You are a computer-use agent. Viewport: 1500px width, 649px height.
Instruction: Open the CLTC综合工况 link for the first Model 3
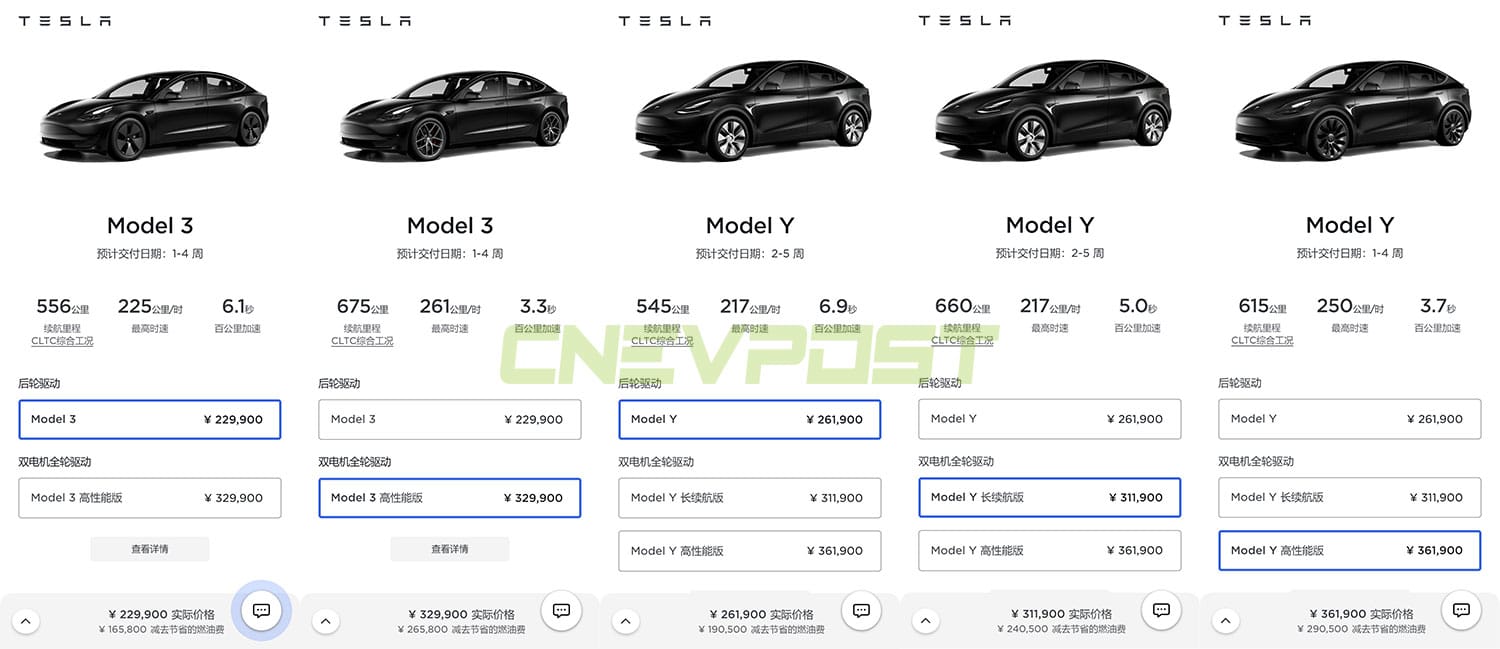[x=62, y=340]
